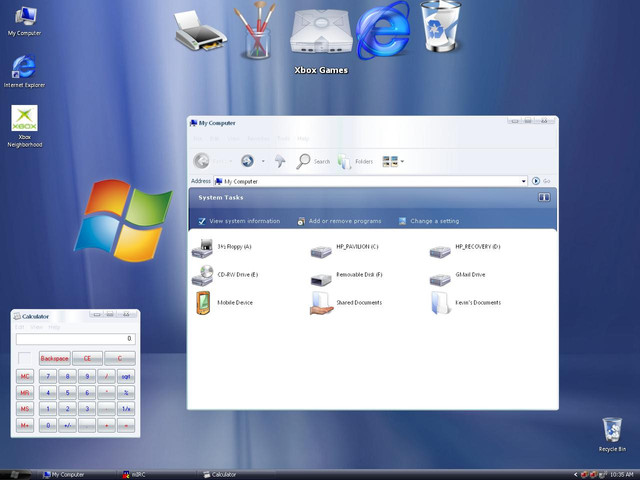The height and width of the screenshot is (480, 640).
Task: Collapse the System Tasks panel
Action: coord(544,198)
